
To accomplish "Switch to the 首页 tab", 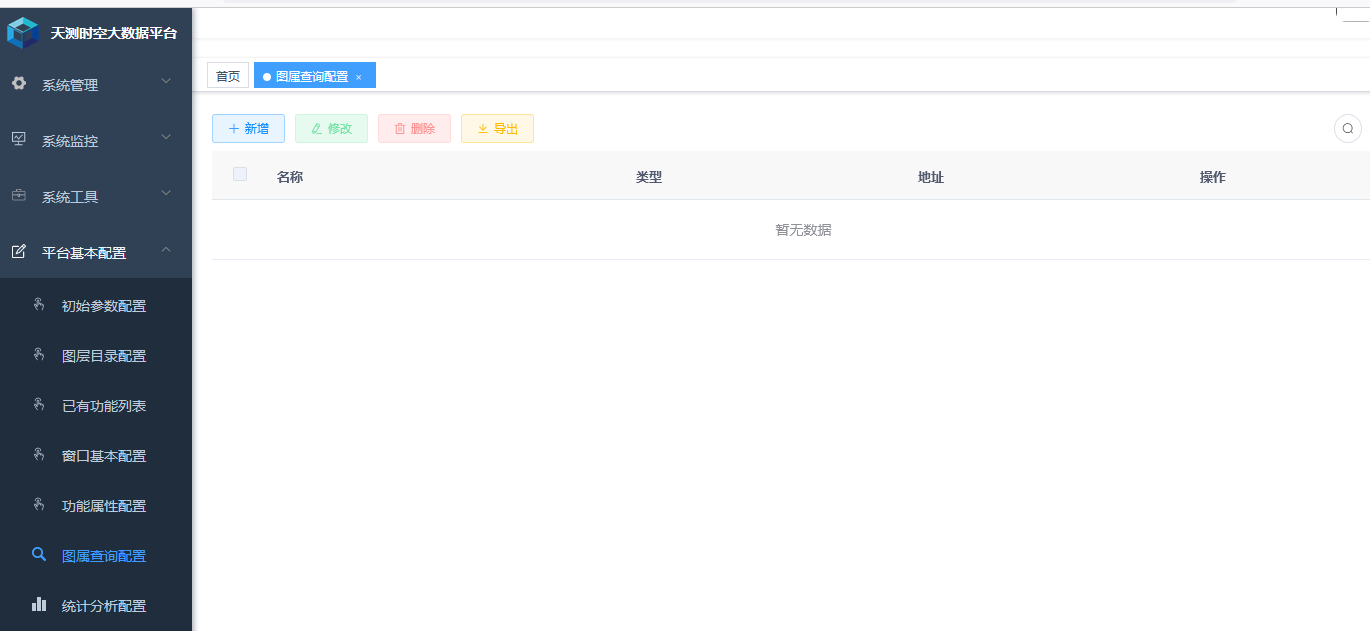I will point(228,76).
